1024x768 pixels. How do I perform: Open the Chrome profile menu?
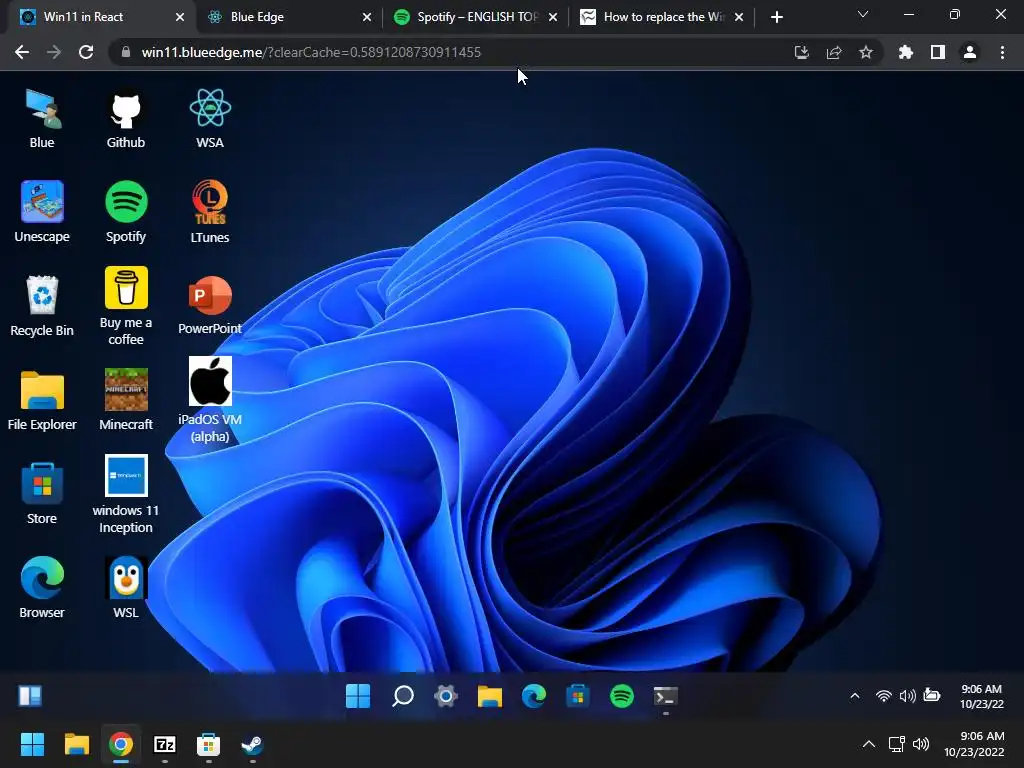(x=970, y=52)
